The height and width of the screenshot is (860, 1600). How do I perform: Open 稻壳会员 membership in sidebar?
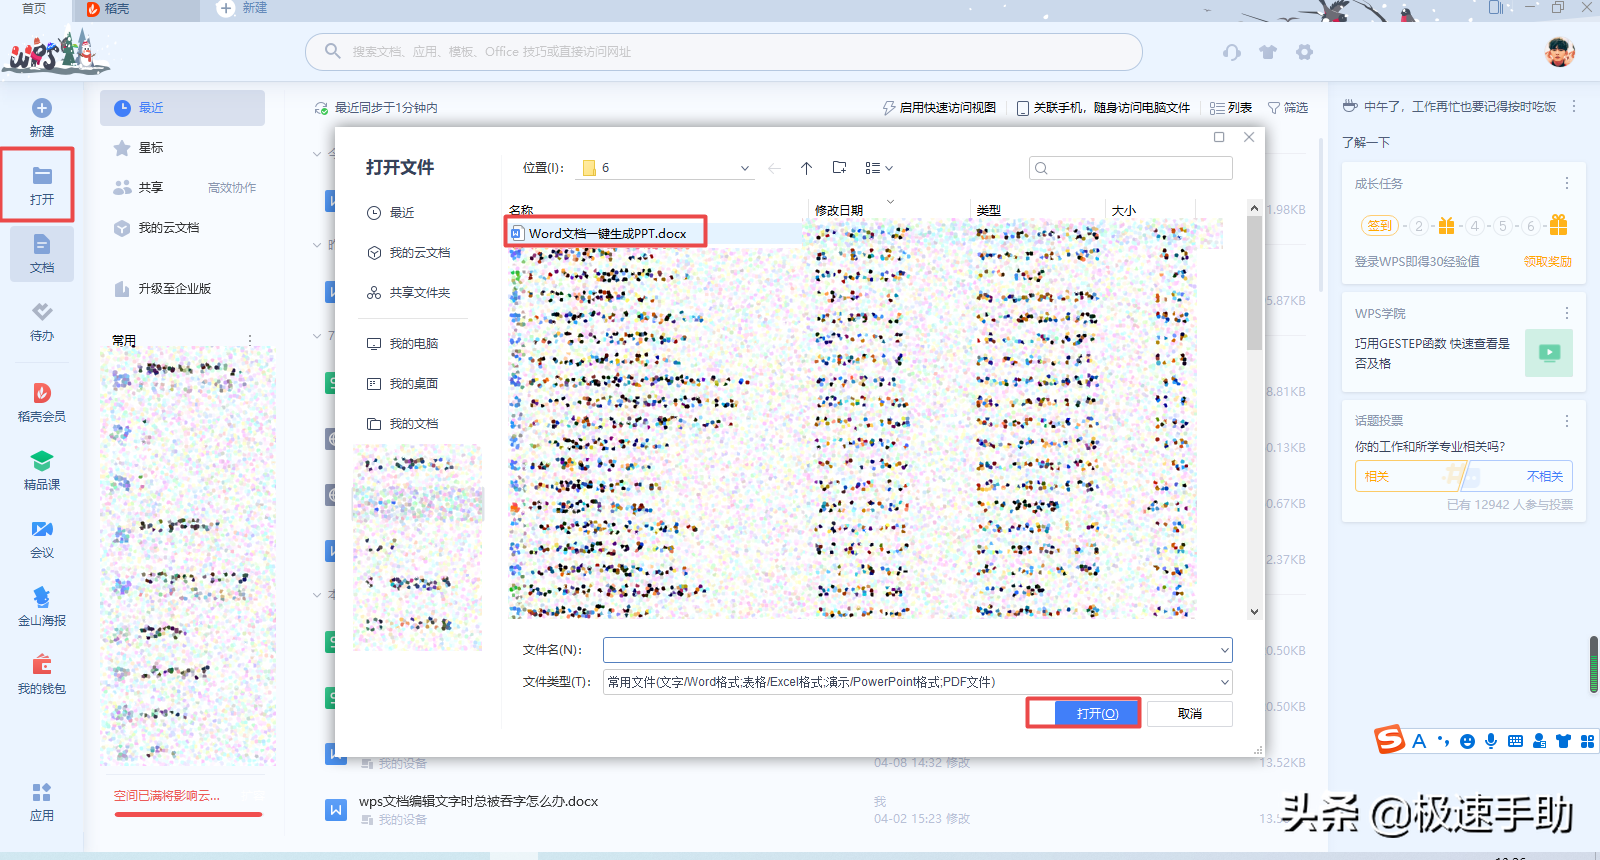[42, 403]
